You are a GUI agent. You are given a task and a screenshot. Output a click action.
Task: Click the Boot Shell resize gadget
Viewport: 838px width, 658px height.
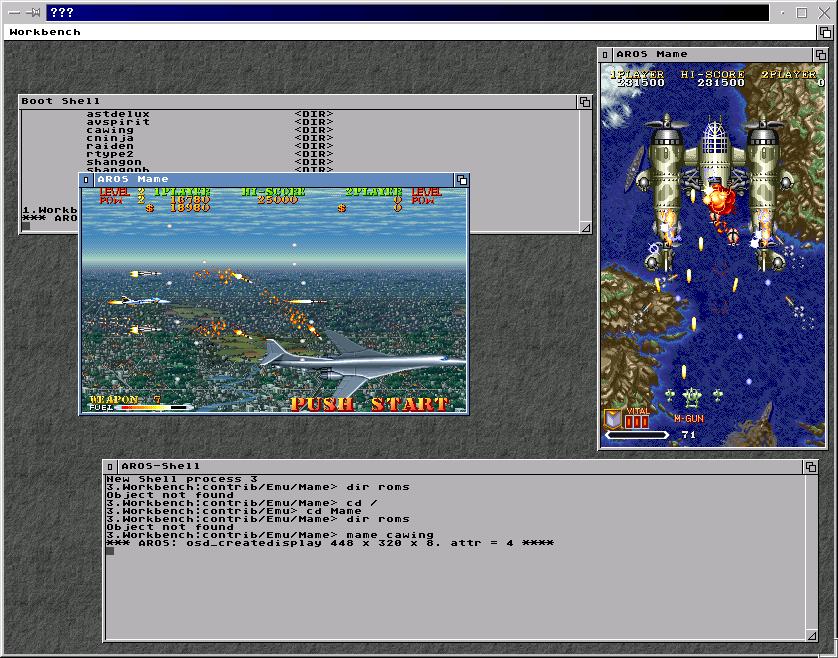(x=585, y=228)
